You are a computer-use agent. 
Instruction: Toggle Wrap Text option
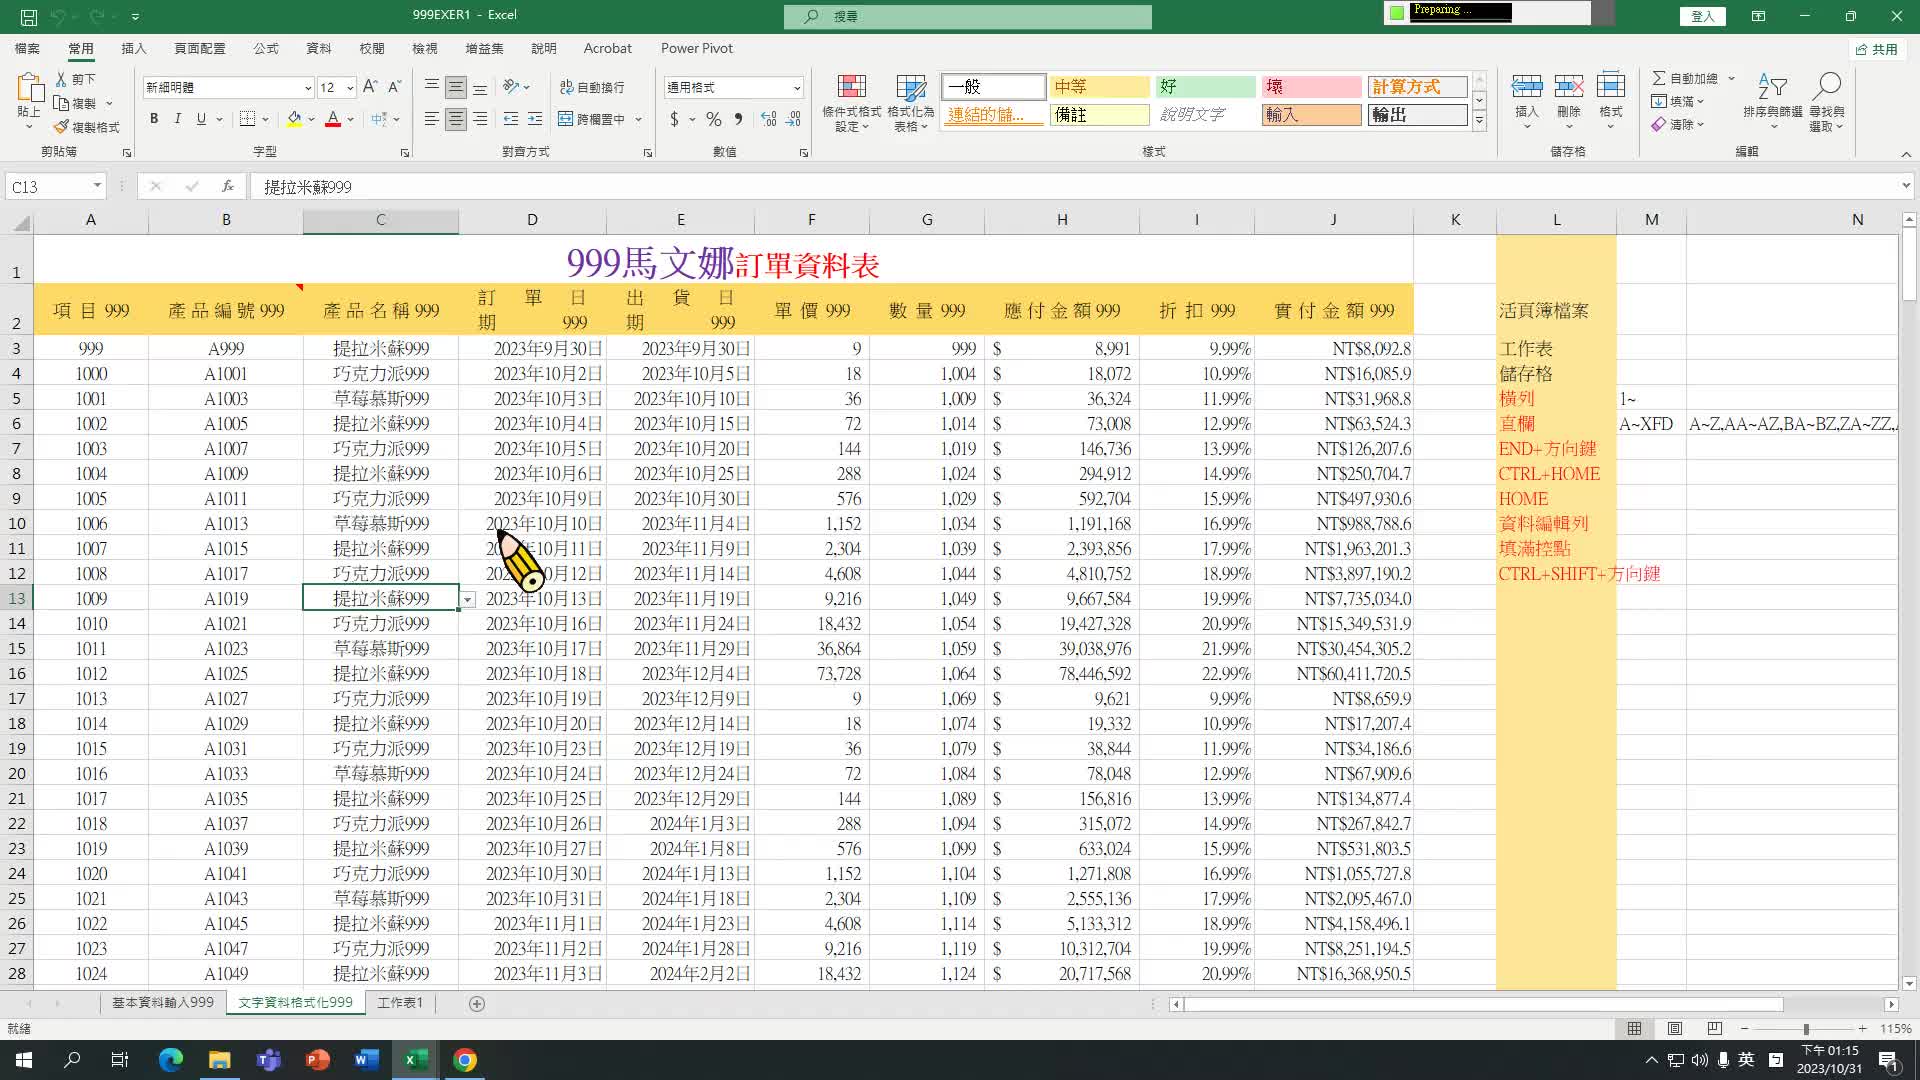click(592, 88)
